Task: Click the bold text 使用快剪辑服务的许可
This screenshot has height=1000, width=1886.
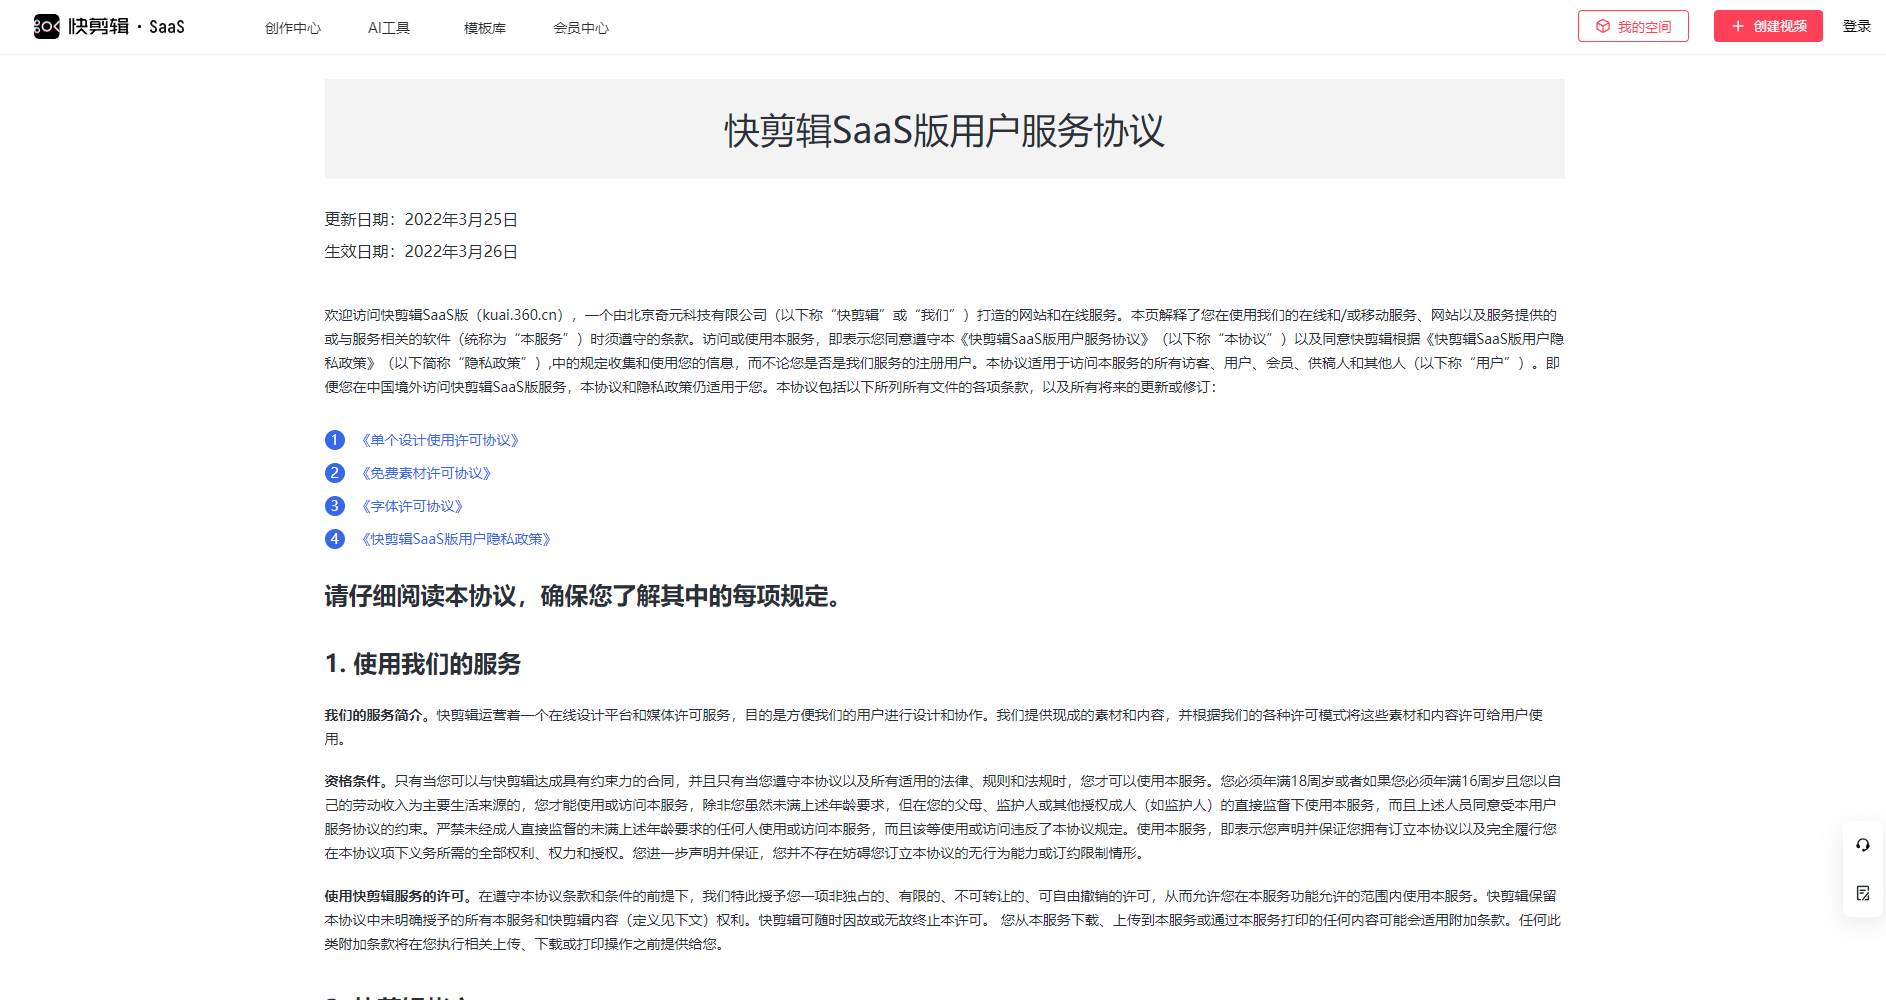Action: click(398, 896)
